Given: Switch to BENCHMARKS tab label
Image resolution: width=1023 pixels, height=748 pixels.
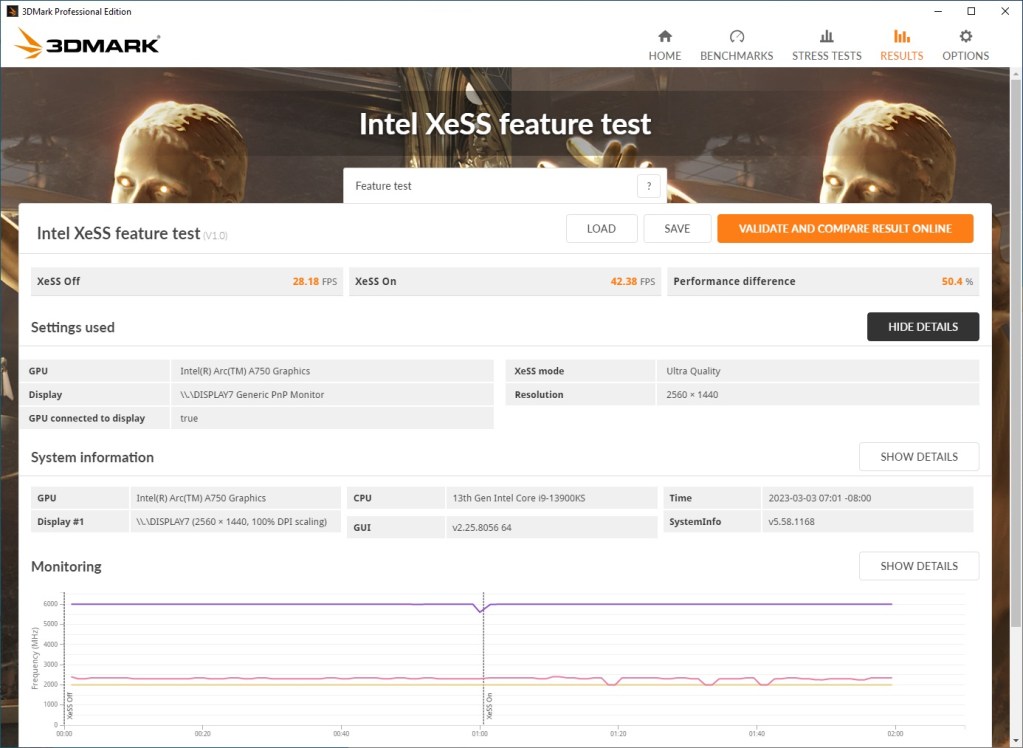Looking at the screenshot, I should pyautogui.click(x=737, y=56).
